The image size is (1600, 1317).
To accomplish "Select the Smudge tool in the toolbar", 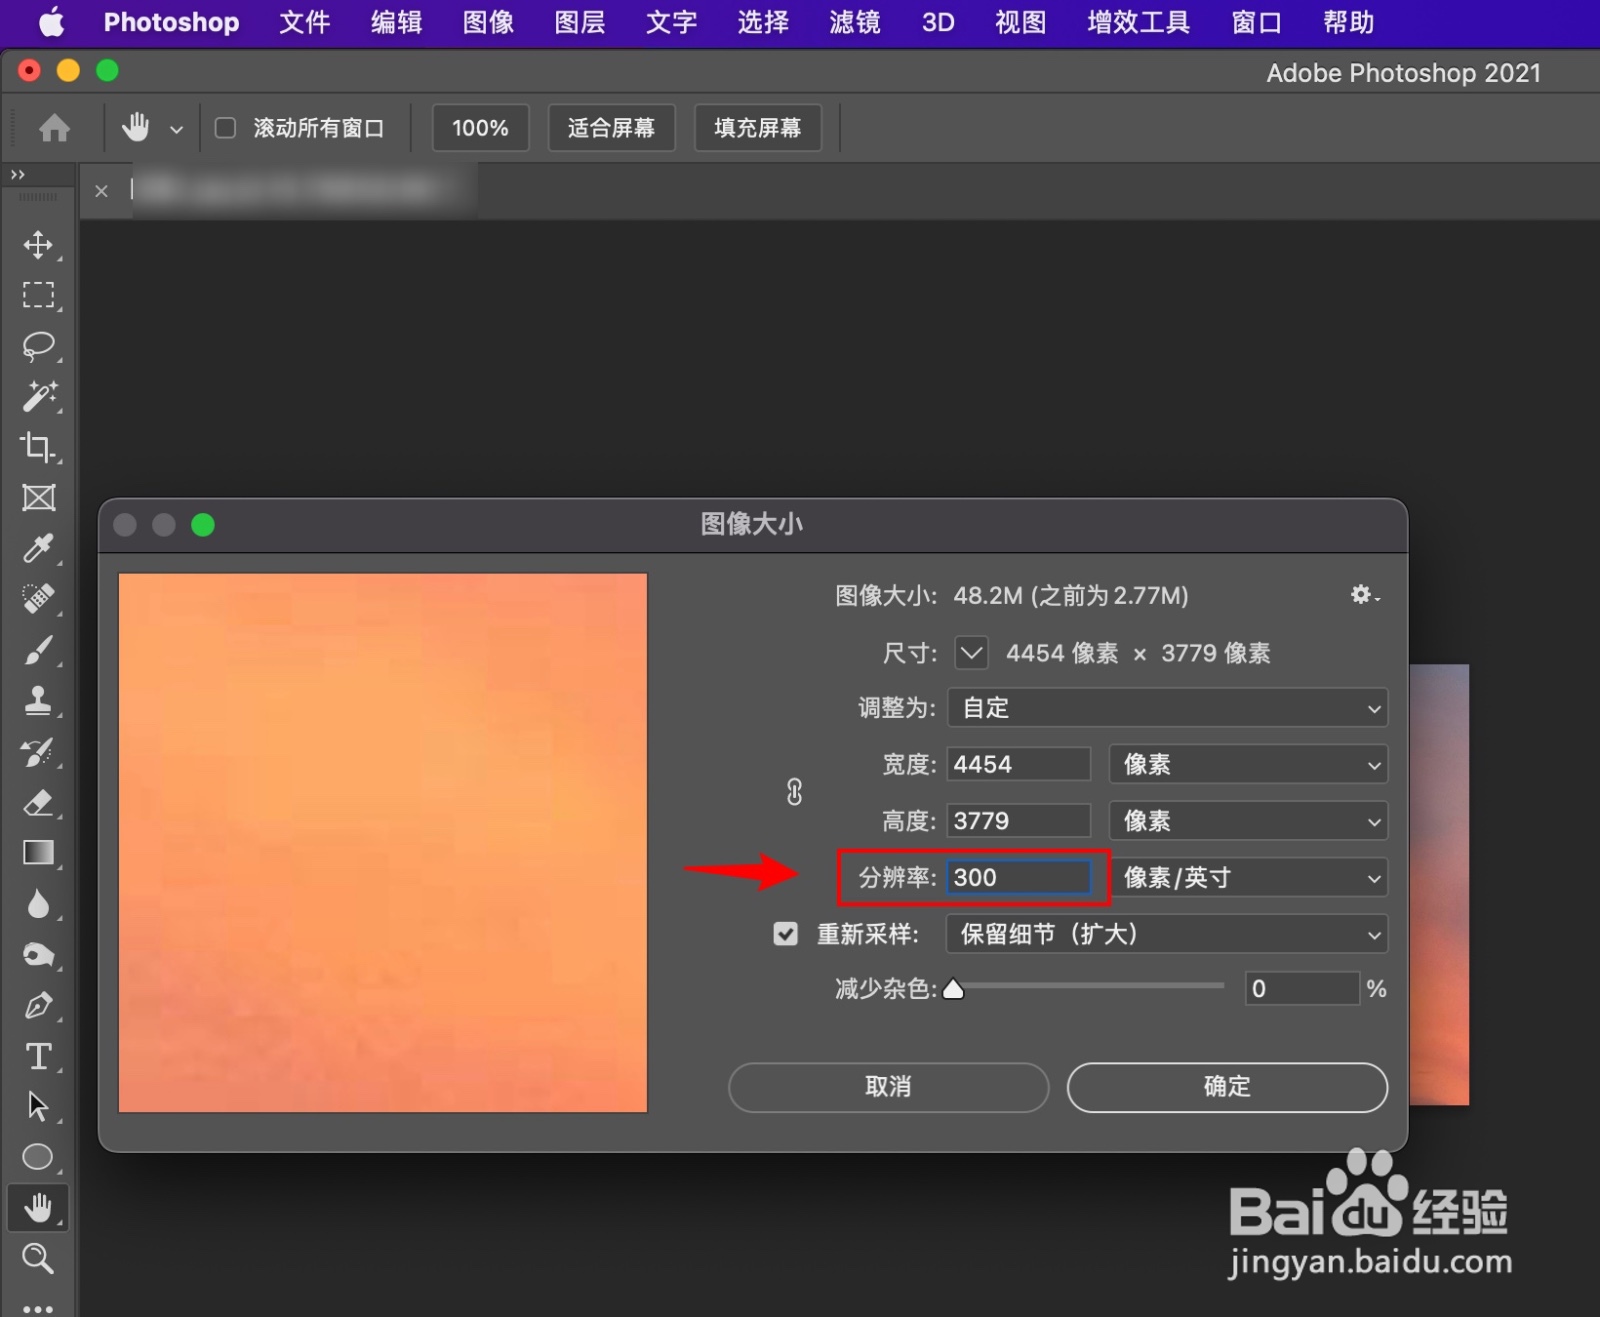I will pyautogui.click(x=38, y=955).
